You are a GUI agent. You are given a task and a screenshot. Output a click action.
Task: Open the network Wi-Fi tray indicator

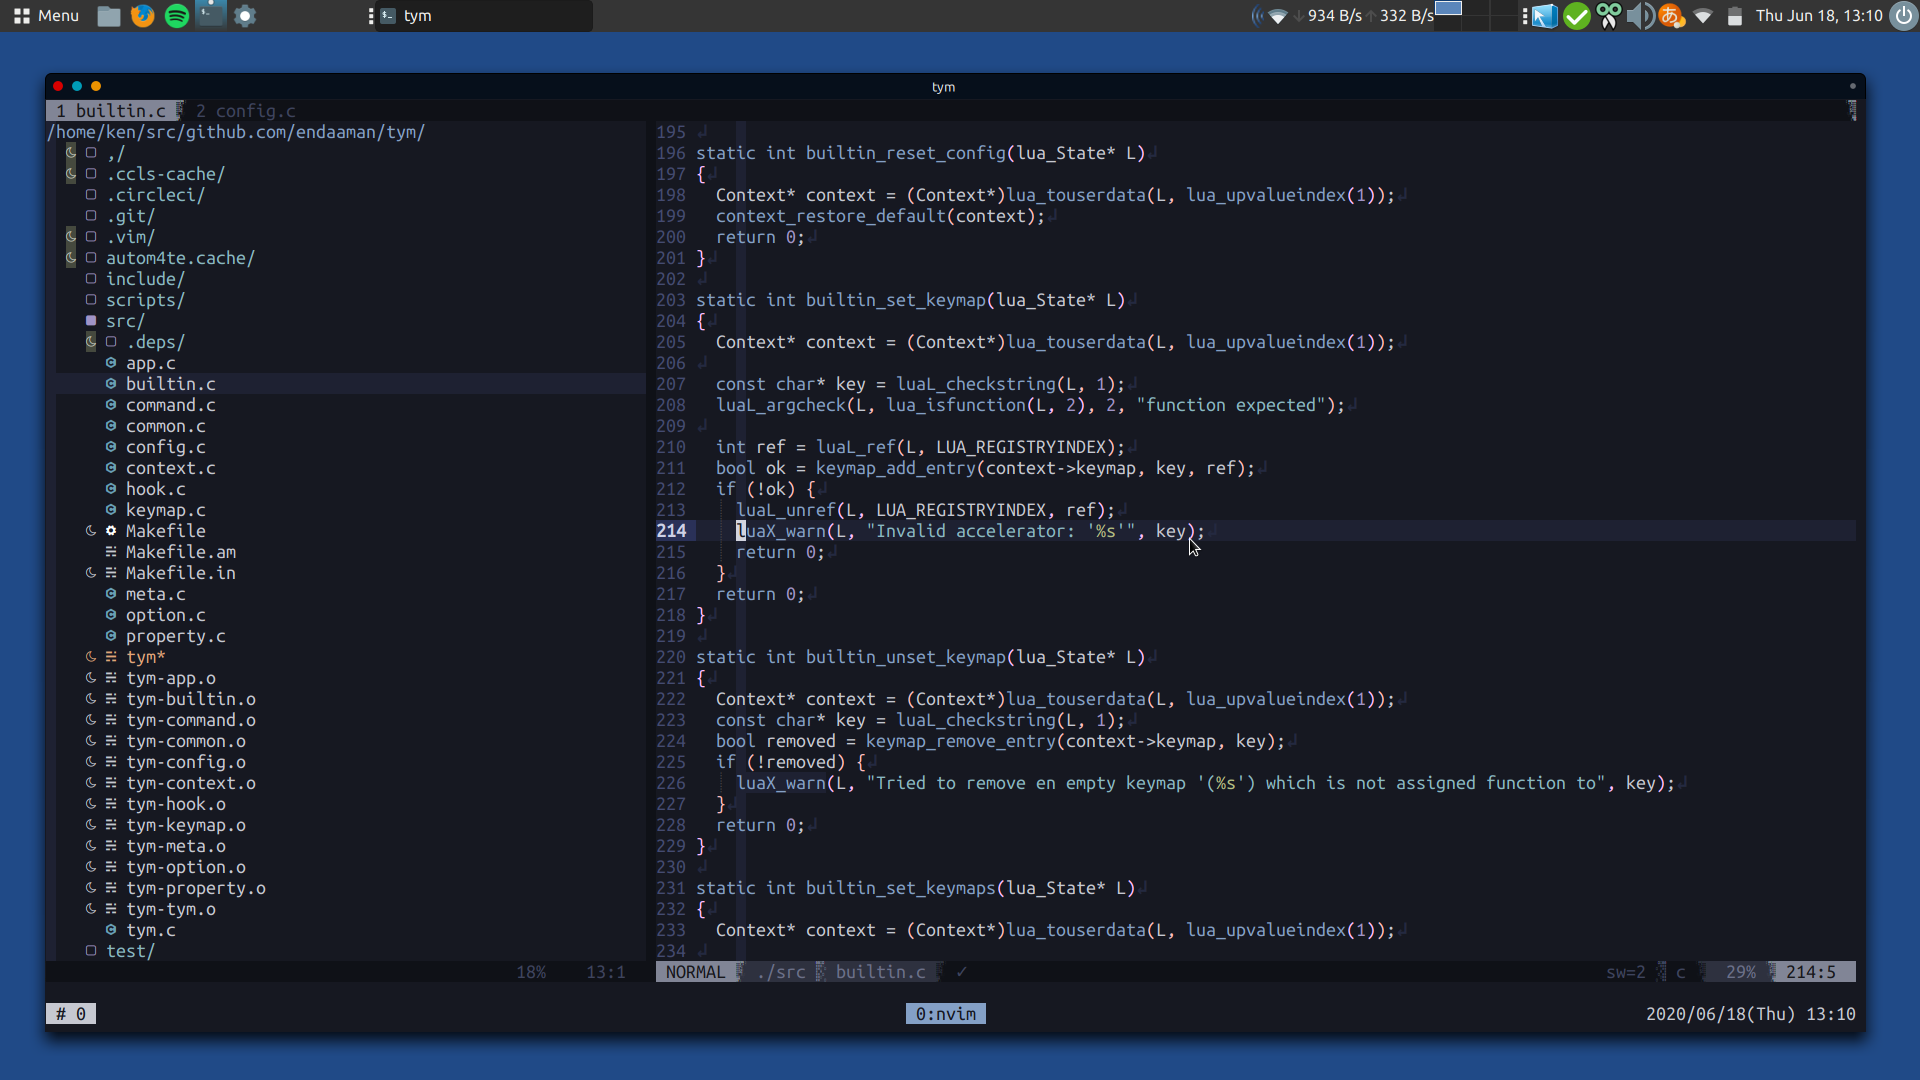tap(1704, 16)
